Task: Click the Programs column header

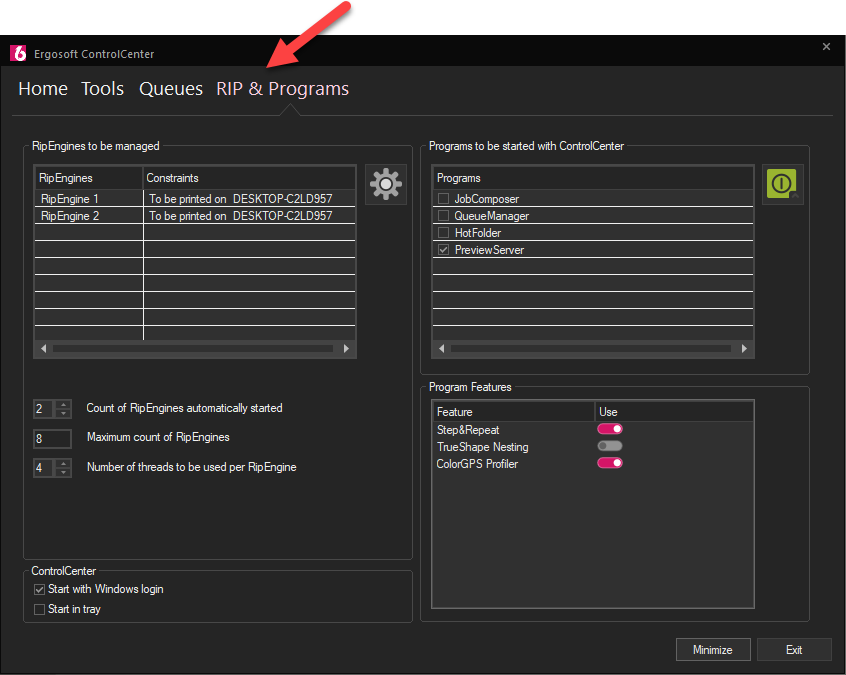Action: [x=593, y=178]
